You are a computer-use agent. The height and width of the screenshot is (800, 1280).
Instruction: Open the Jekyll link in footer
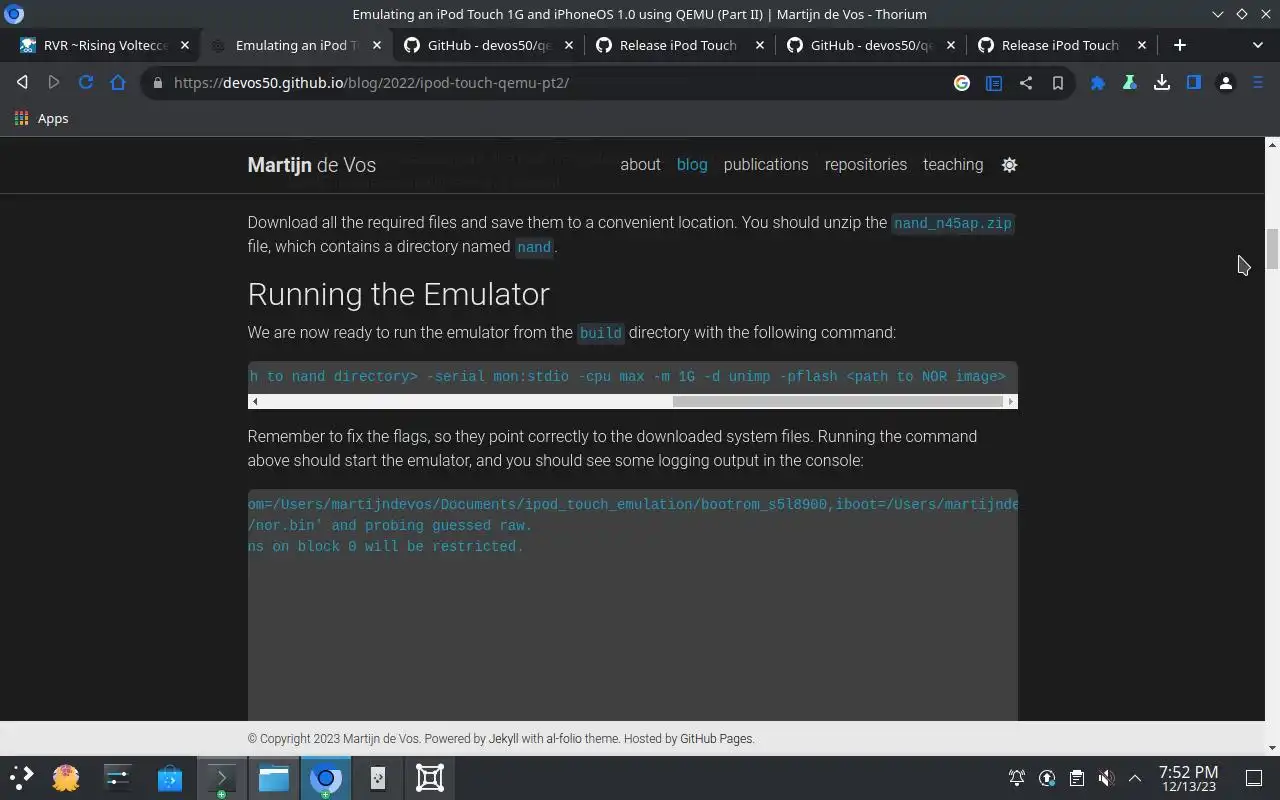pyautogui.click(x=503, y=739)
